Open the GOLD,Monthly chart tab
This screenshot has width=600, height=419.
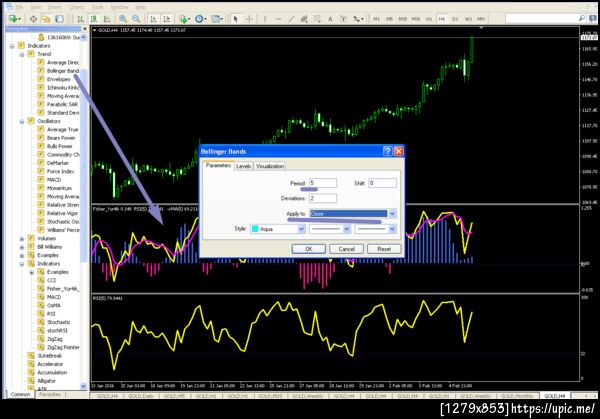click(517, 396)
